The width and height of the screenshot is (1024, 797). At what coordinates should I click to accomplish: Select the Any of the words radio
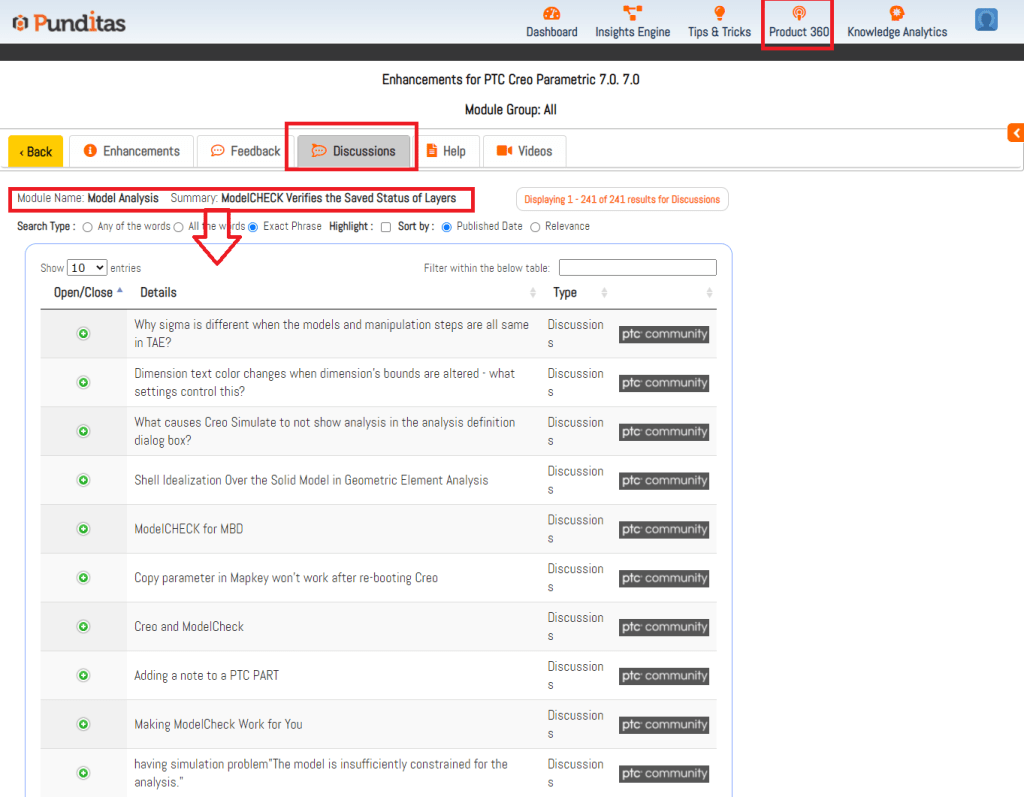[x=88, y=227]
